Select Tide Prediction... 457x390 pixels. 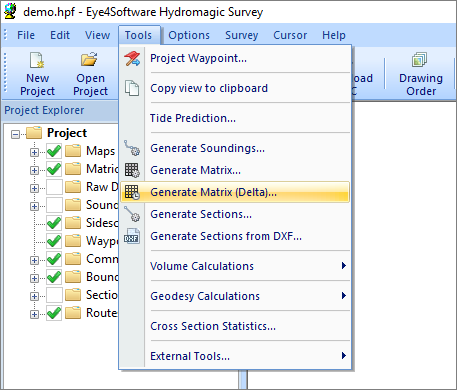235,118
